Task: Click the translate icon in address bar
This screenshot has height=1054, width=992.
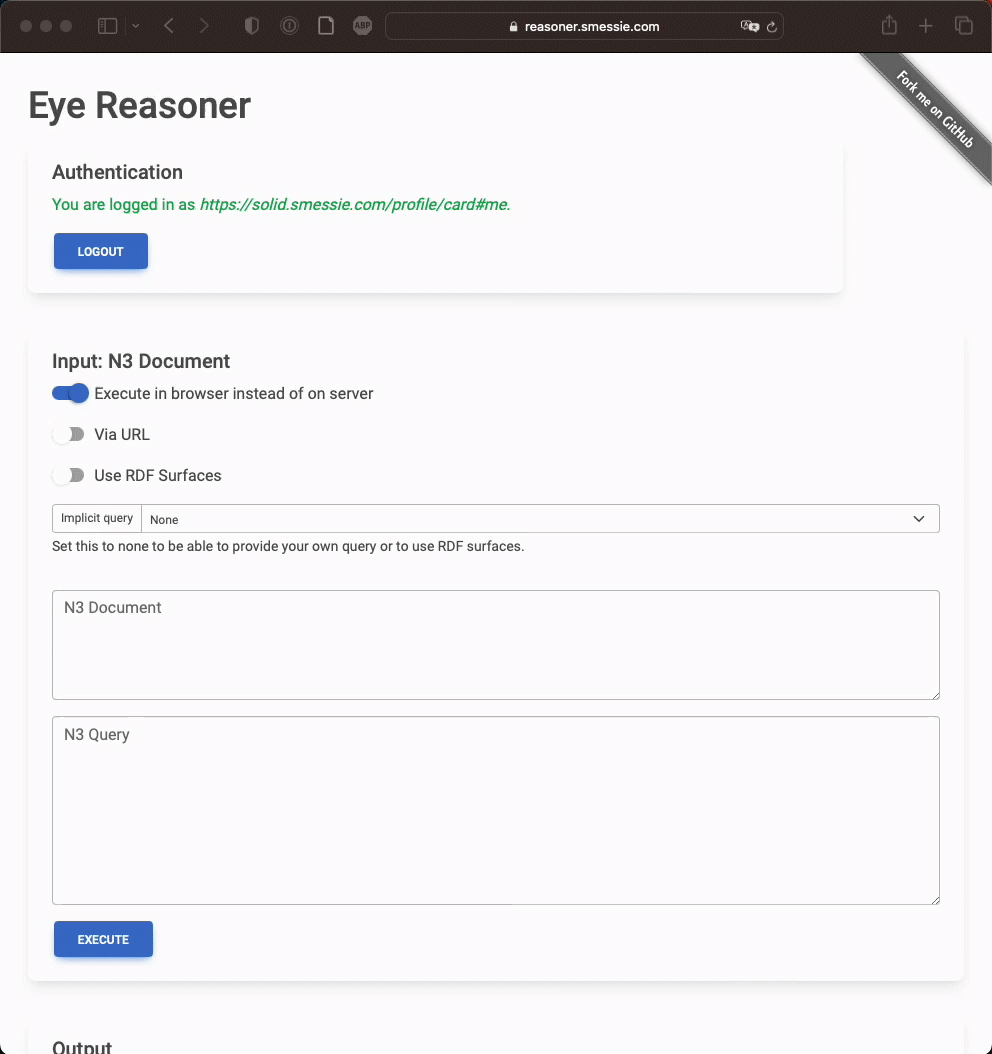Action: (x=749, y=27)
